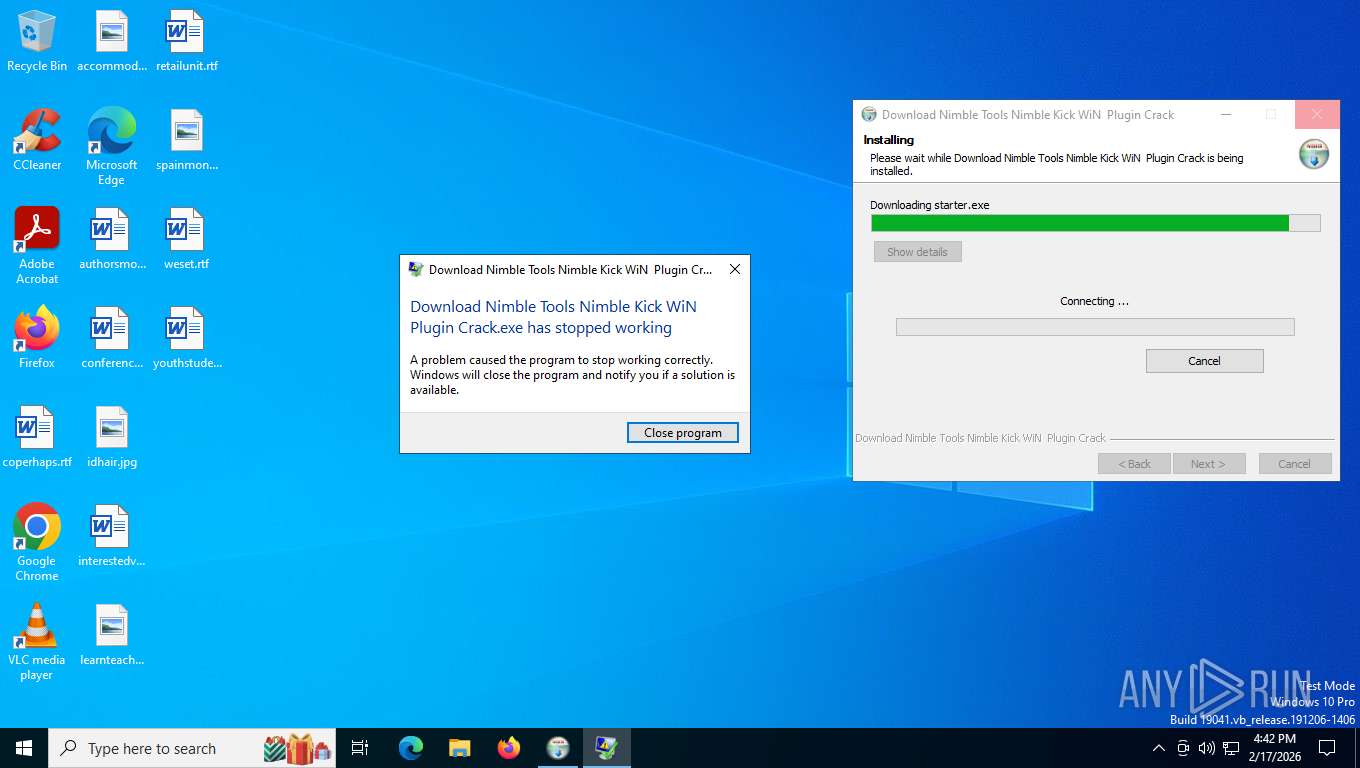This screenshot has height=768, width=1360.
Task: Click the Next > button in installer
Action: pos(1208,464)
